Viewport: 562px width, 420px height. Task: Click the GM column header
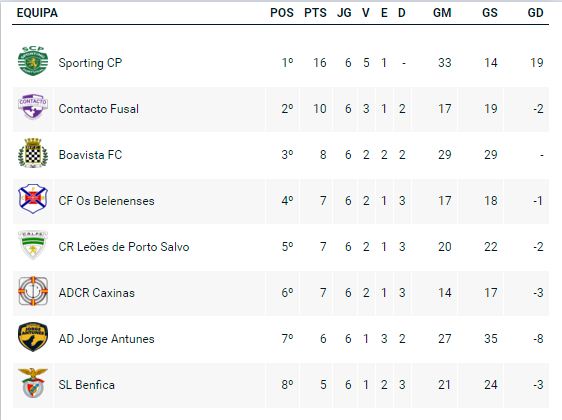point(442,13)
